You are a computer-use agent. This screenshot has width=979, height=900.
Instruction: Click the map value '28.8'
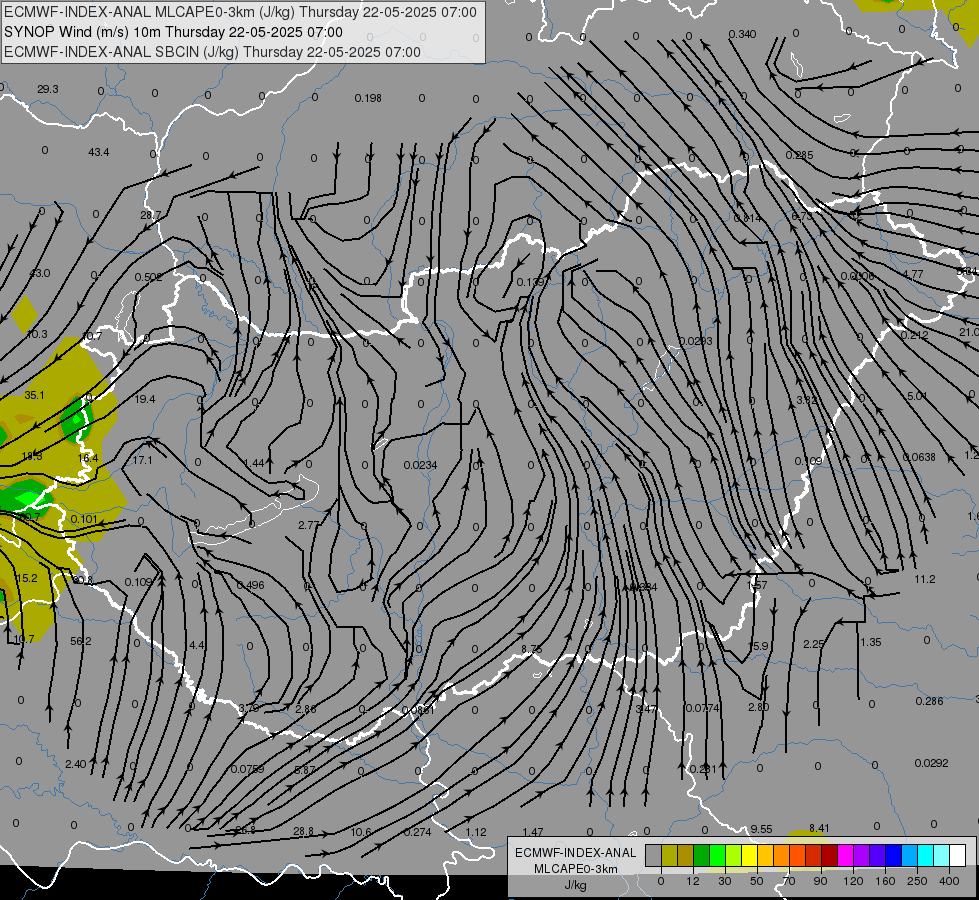pos(303,831)
